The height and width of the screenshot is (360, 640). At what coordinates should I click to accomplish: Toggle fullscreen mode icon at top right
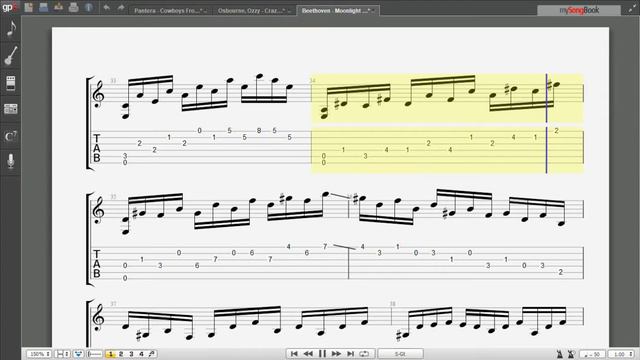631,9
